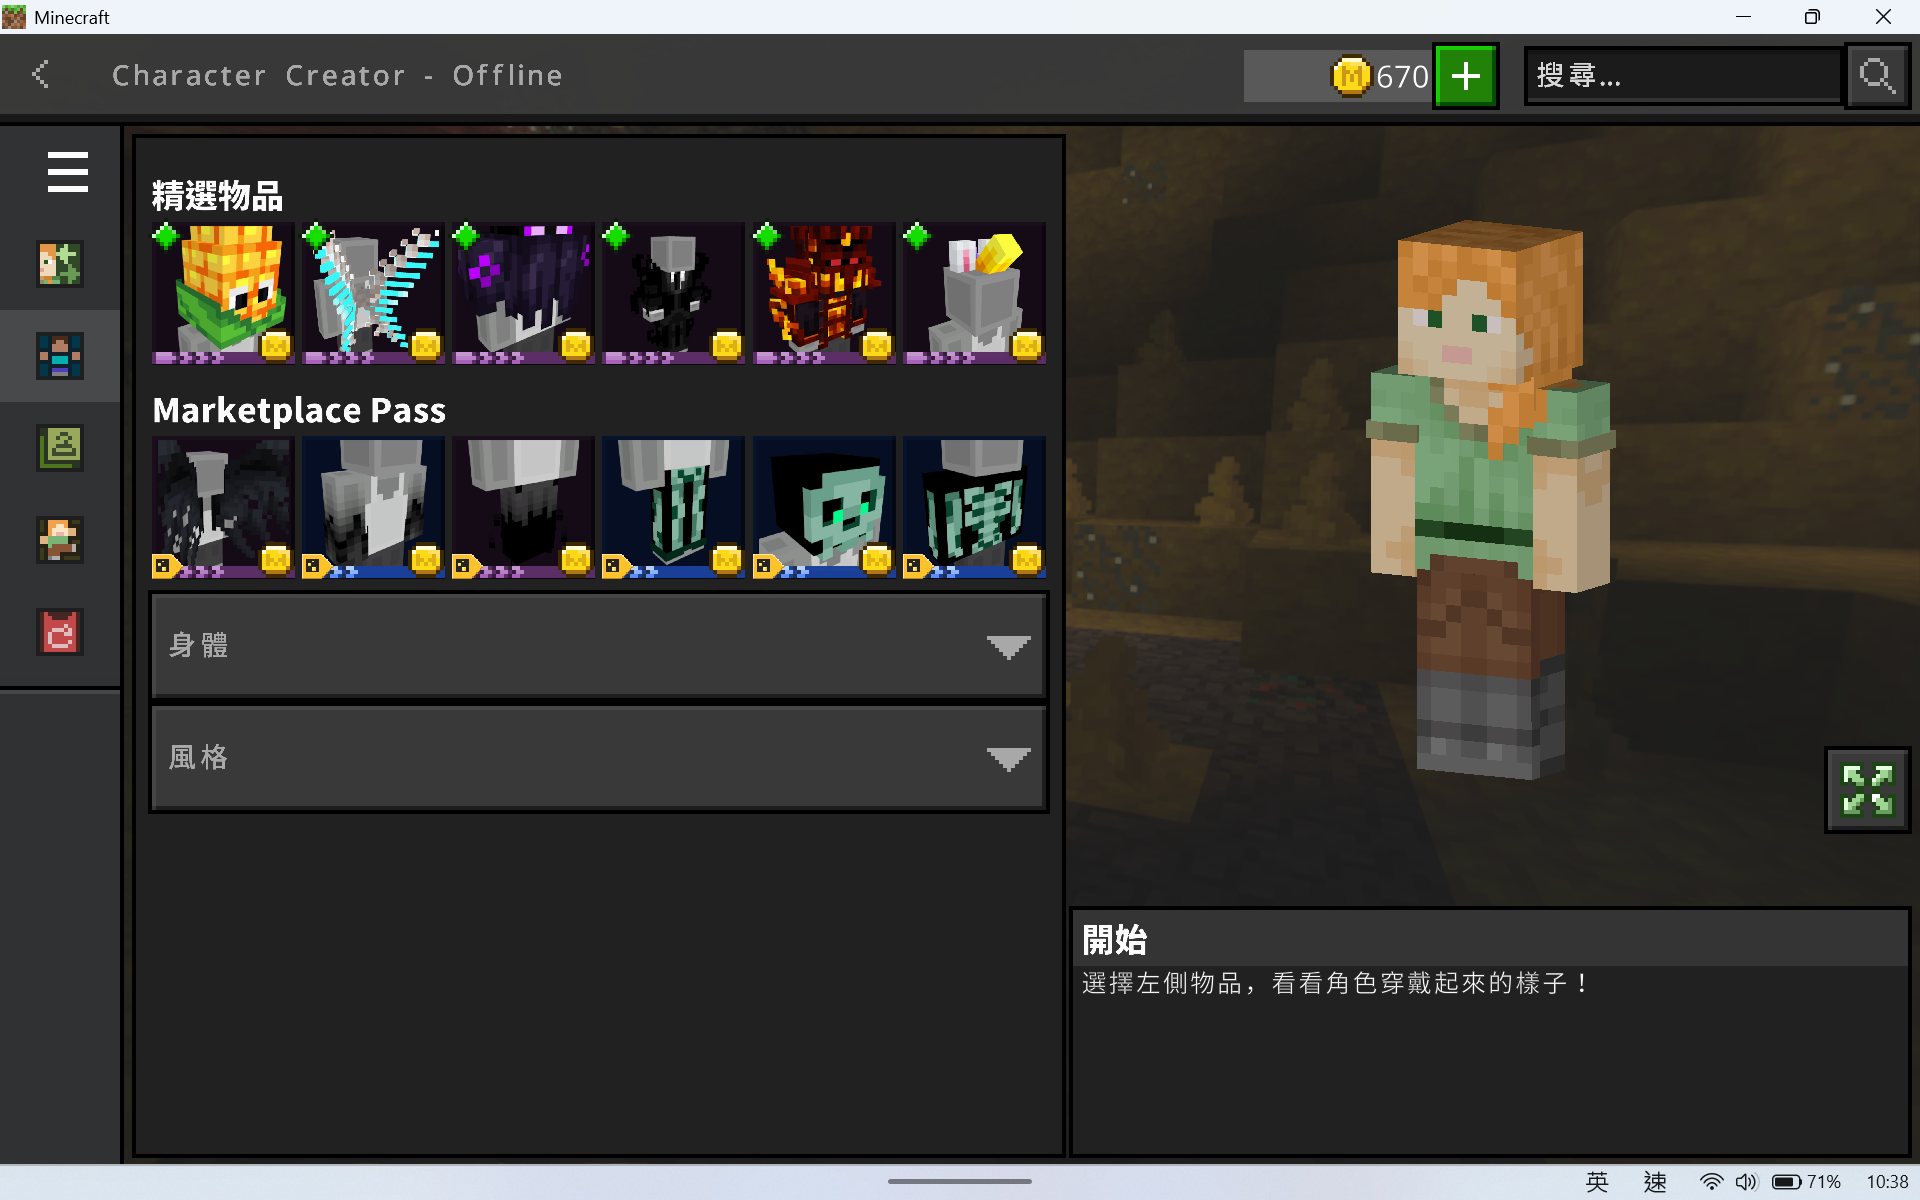Open the emotes sidebar icon
Image resolution: width=1920 pixels, height=1200 pixels.
click(x=60, y=540)
